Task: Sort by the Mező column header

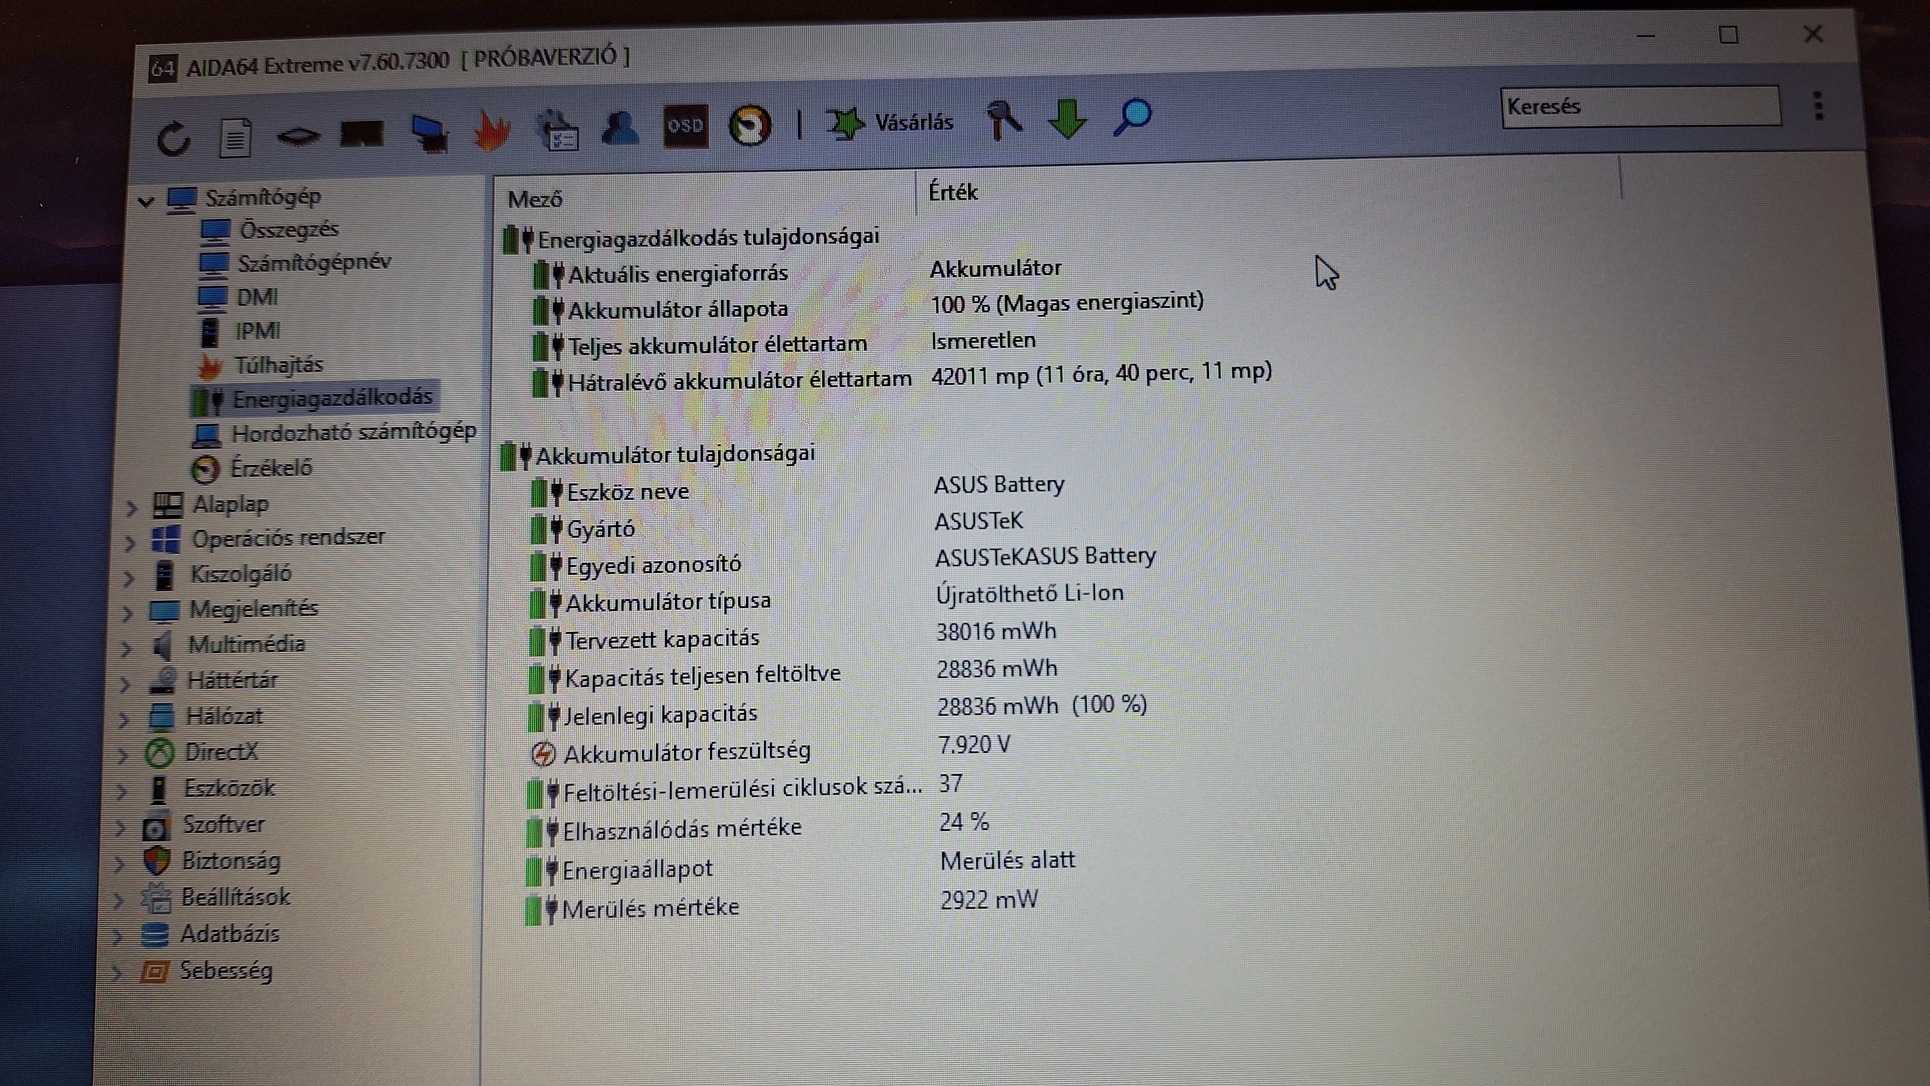Action: coord(535,199)
